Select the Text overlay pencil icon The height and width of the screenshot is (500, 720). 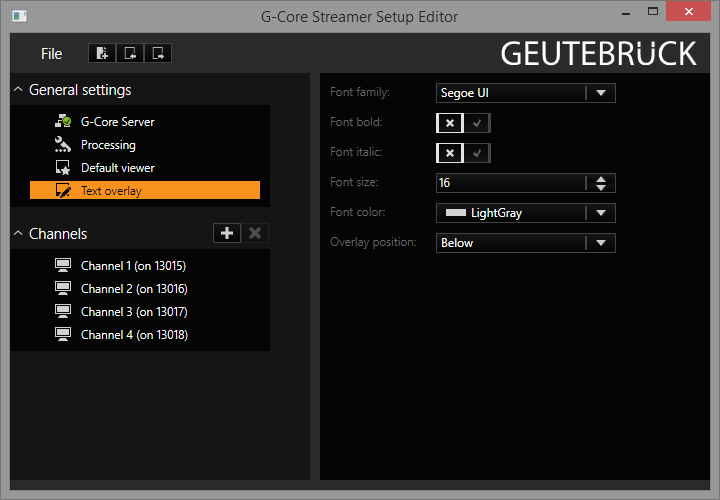click(x=63, y=190)
